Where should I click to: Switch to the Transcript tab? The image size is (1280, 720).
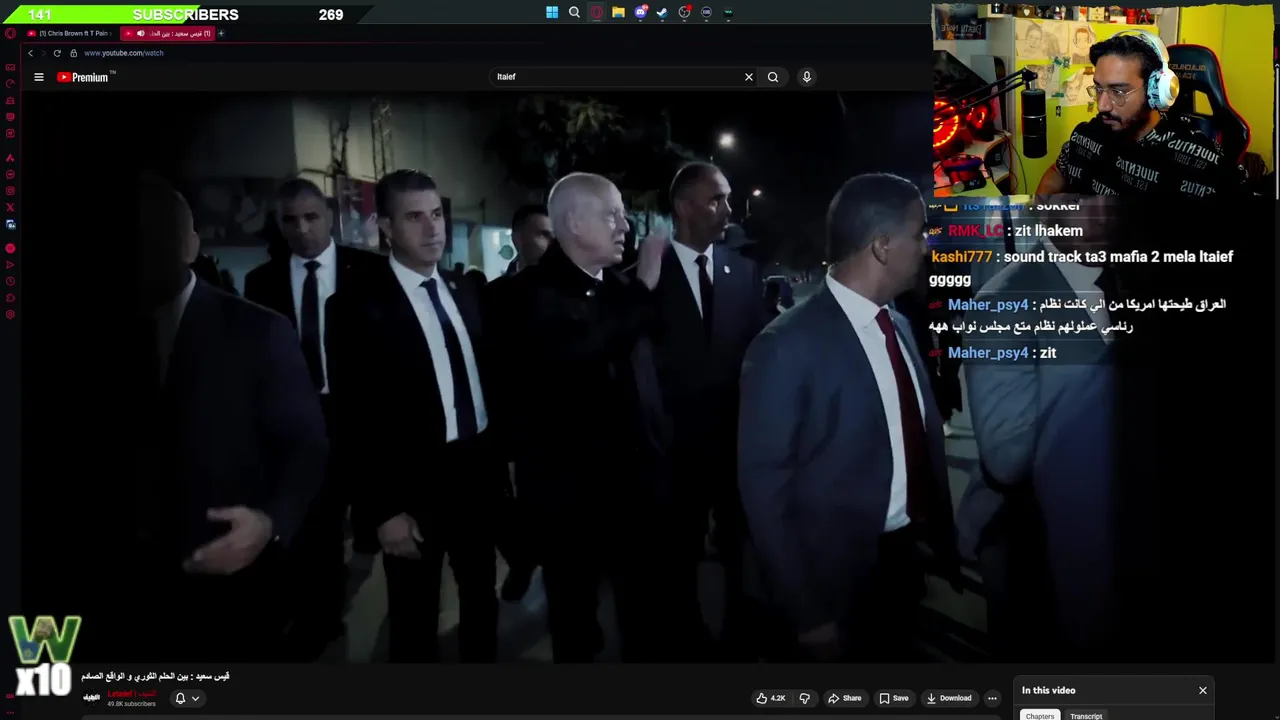tap(1086, 715)
